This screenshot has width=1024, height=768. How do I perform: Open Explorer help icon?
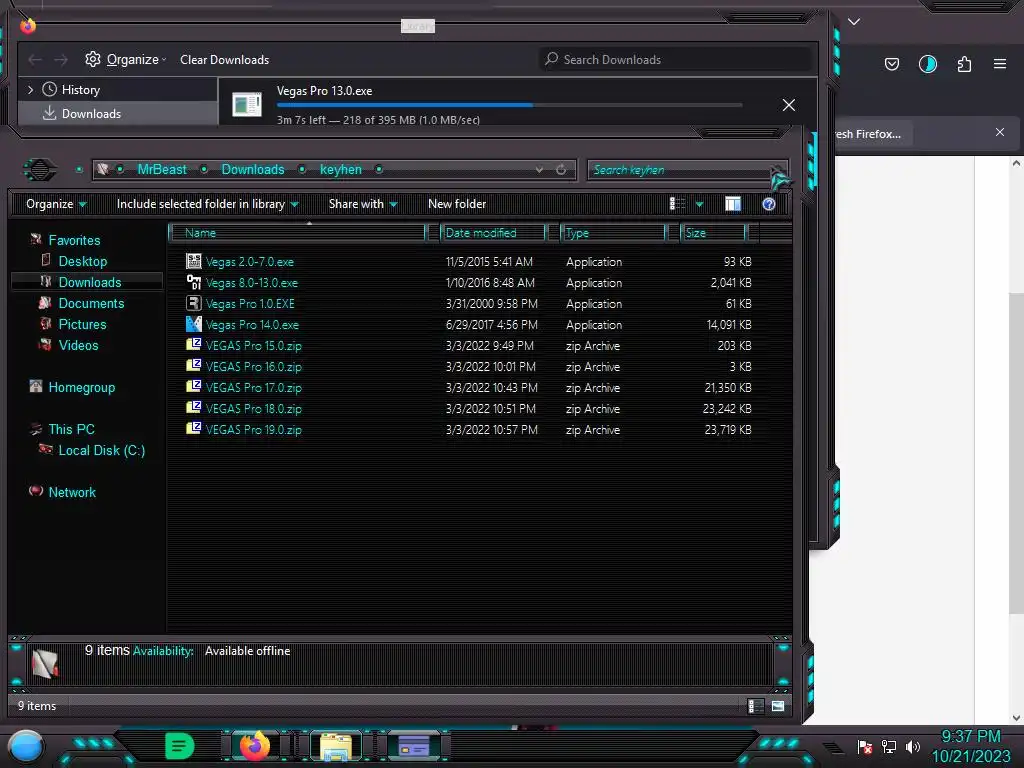(x=769, y=204)
